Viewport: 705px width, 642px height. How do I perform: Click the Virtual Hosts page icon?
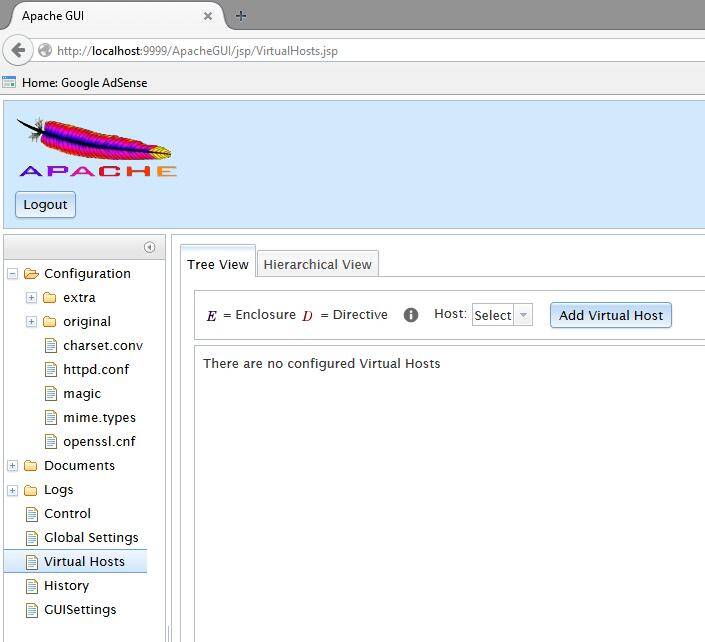32,562
